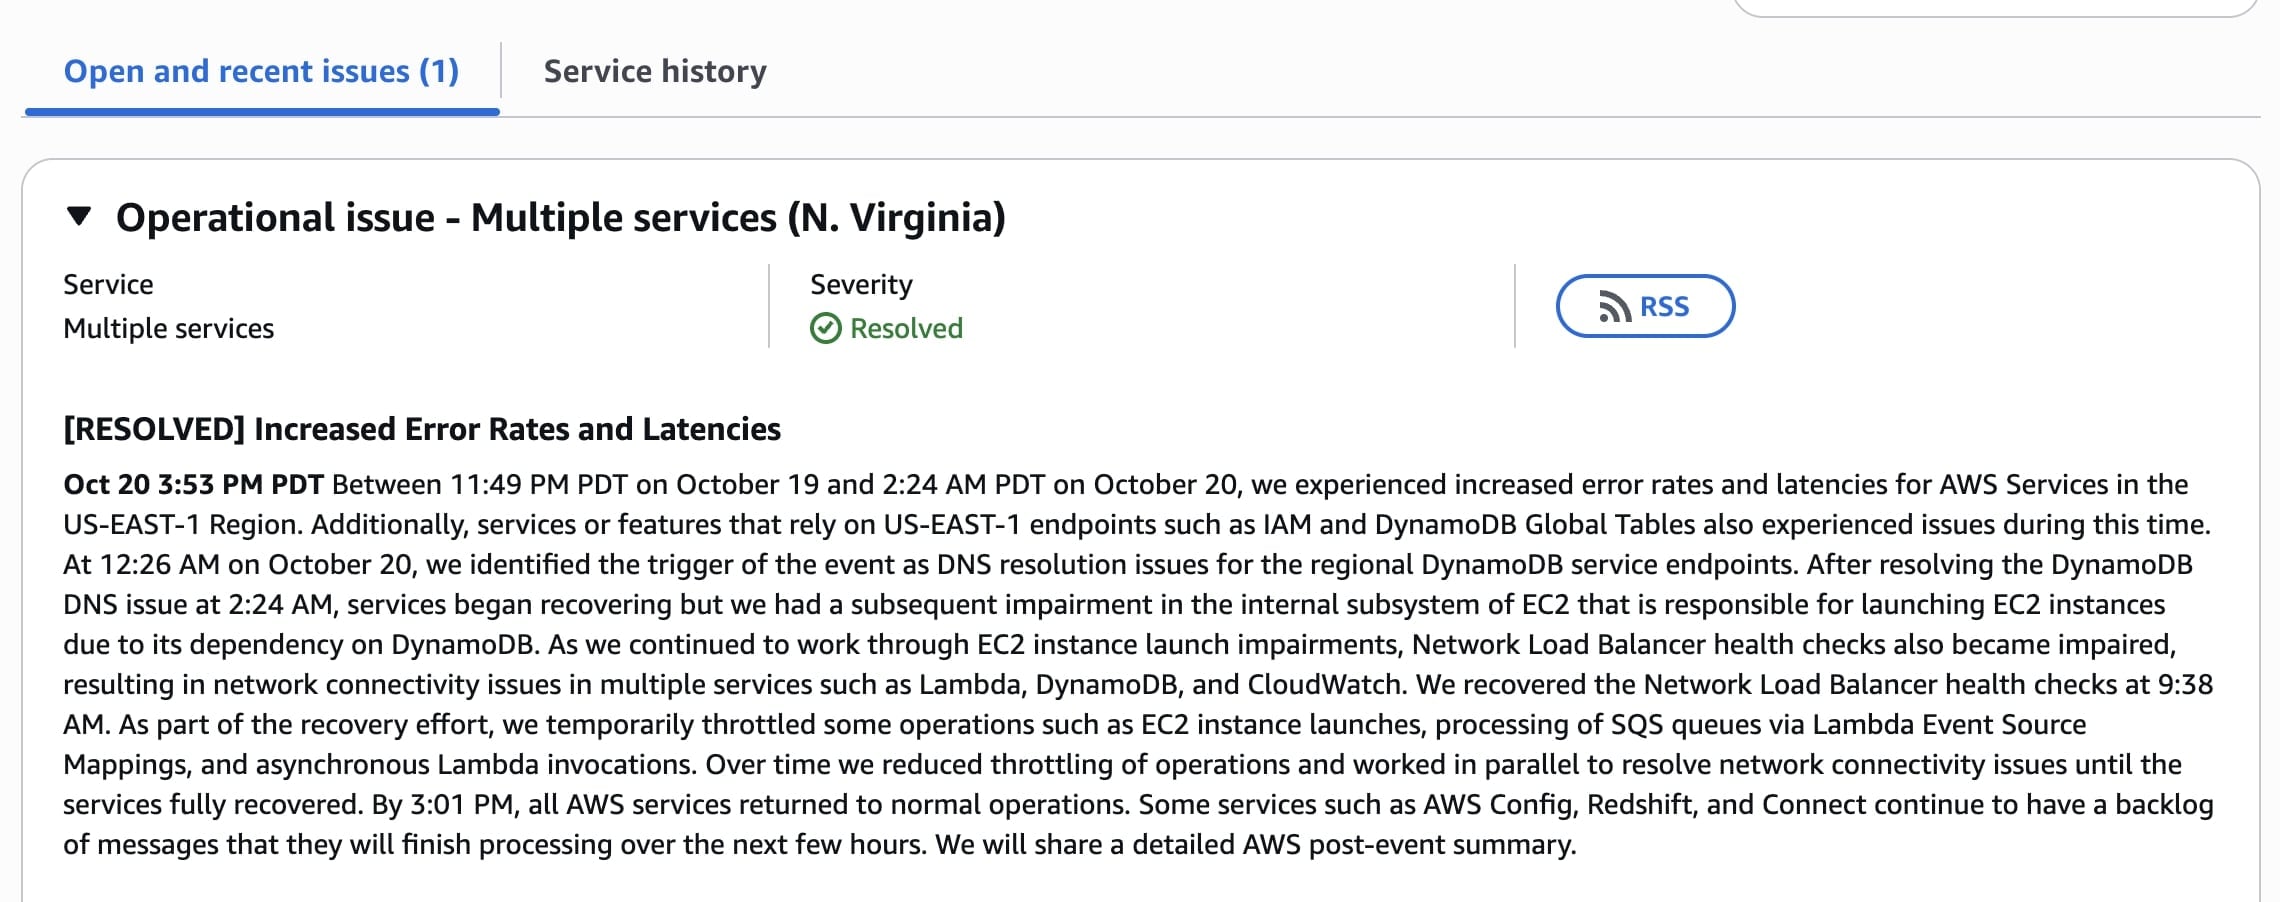Image resolution: width=2280 pixels, height=902 pixels.
Task: Click the Resolved severity status text
Action: [x=906, y=328]
